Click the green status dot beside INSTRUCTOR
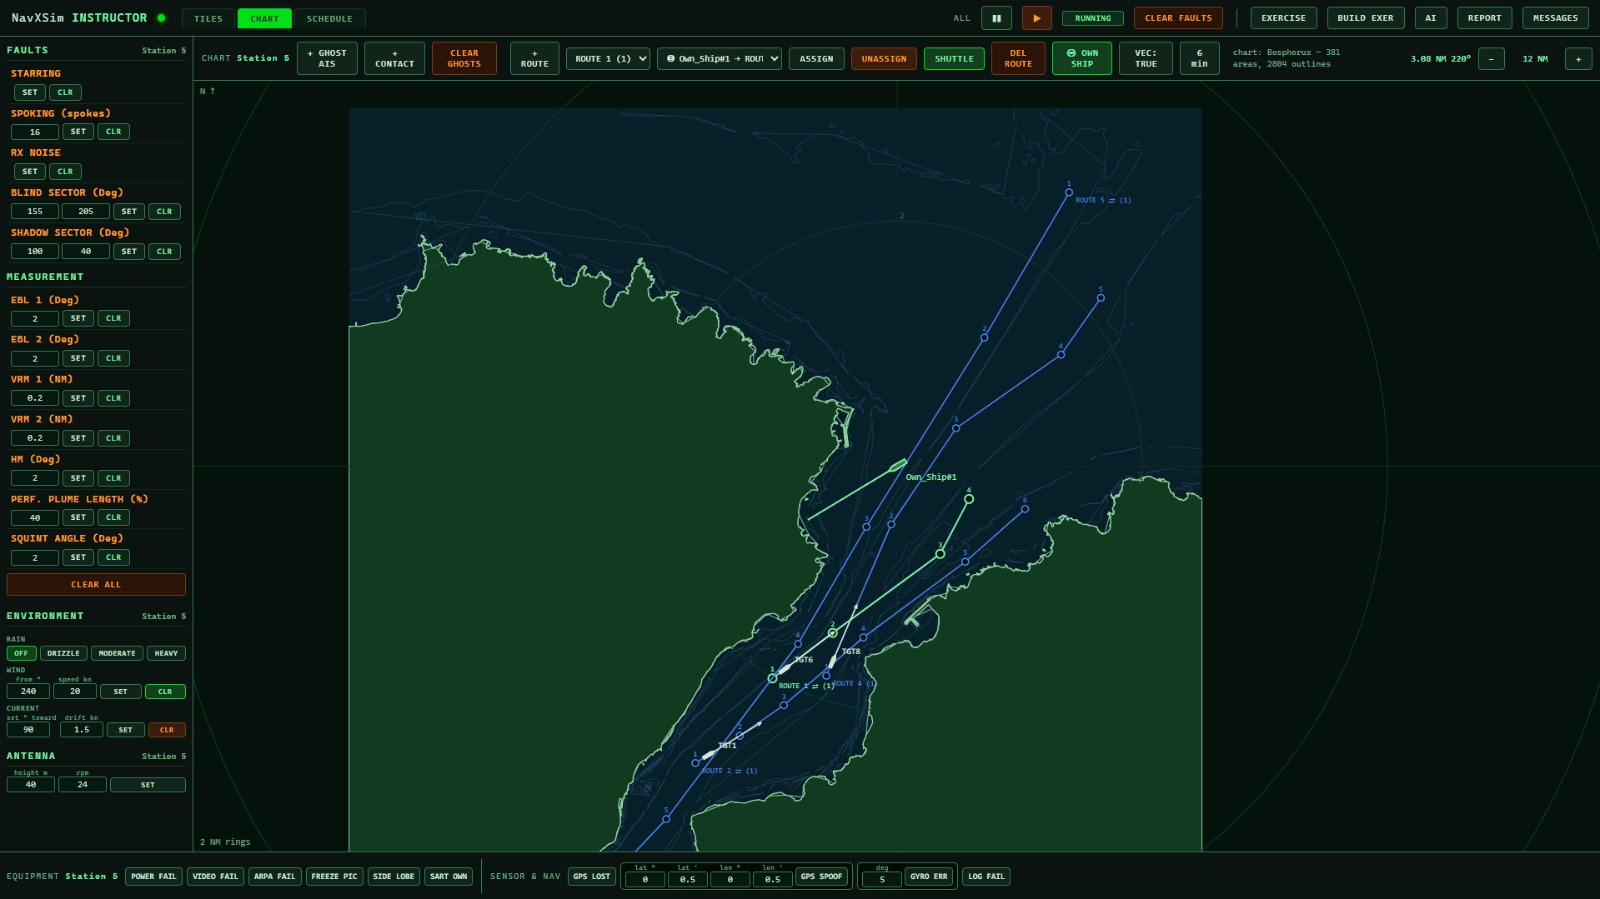The image size is (1600, 899). (161, 18)
